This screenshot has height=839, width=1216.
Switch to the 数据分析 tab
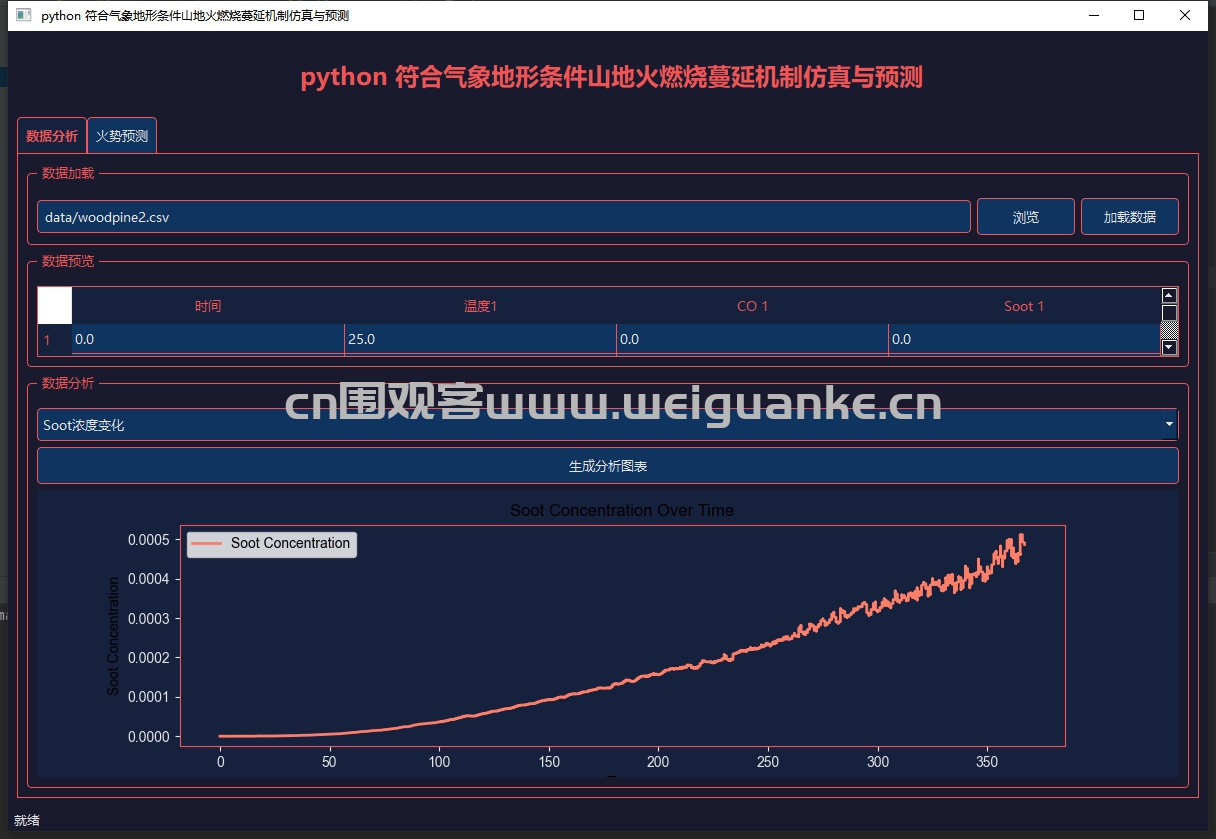[x=52, y=136]
